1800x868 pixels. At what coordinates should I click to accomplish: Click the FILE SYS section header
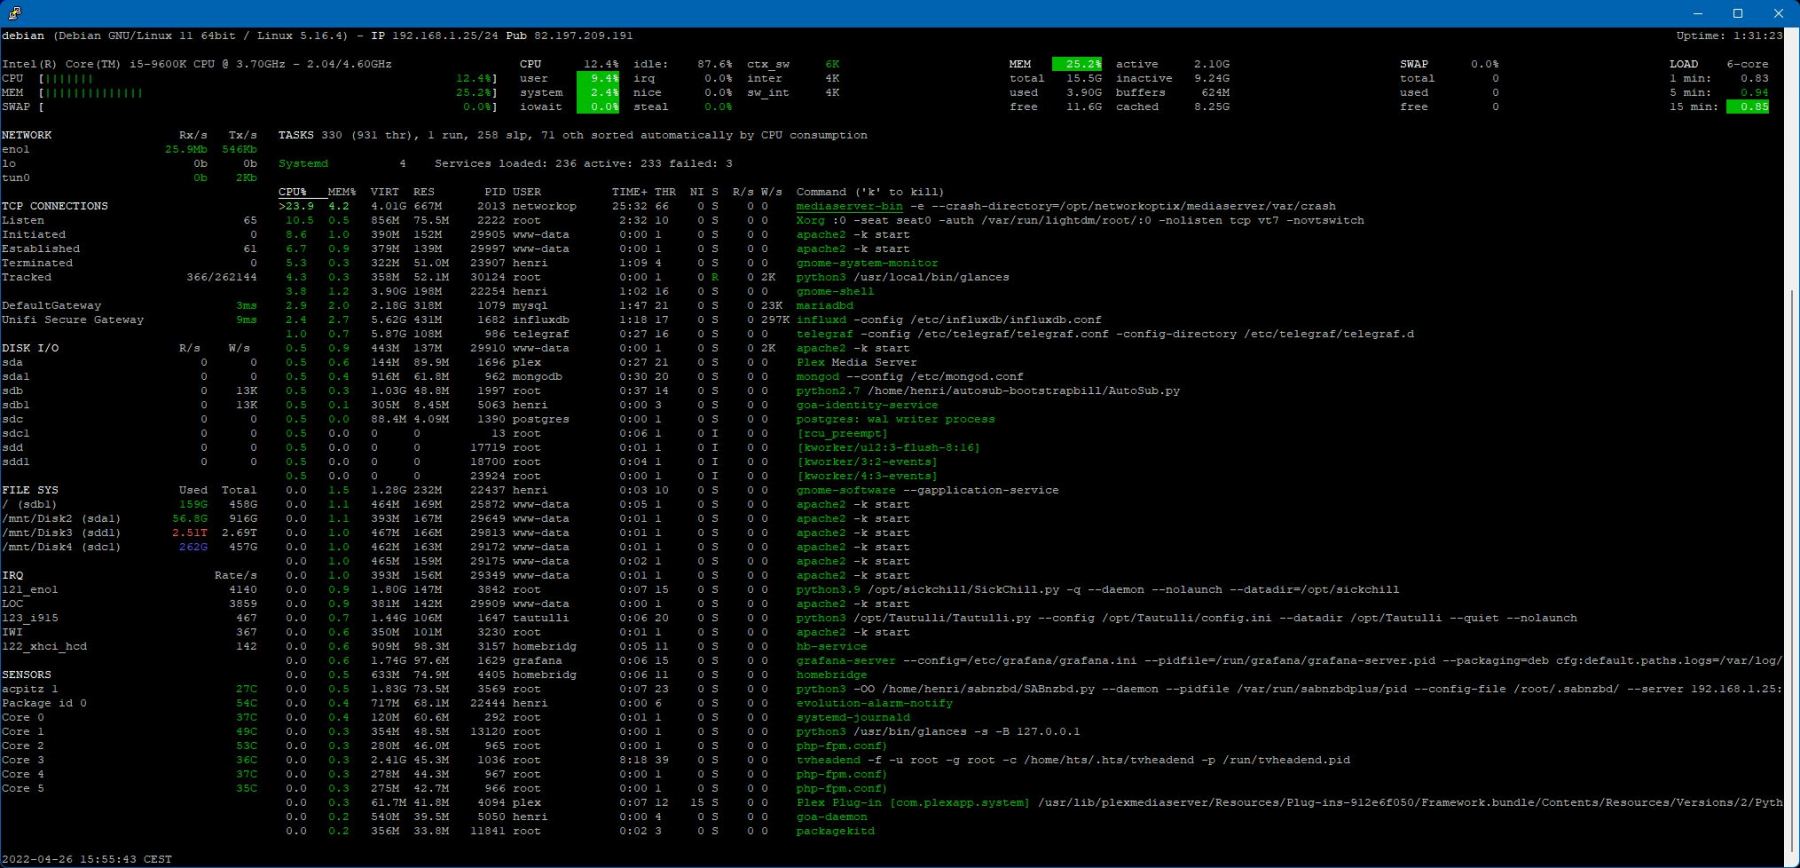[30, 490]
